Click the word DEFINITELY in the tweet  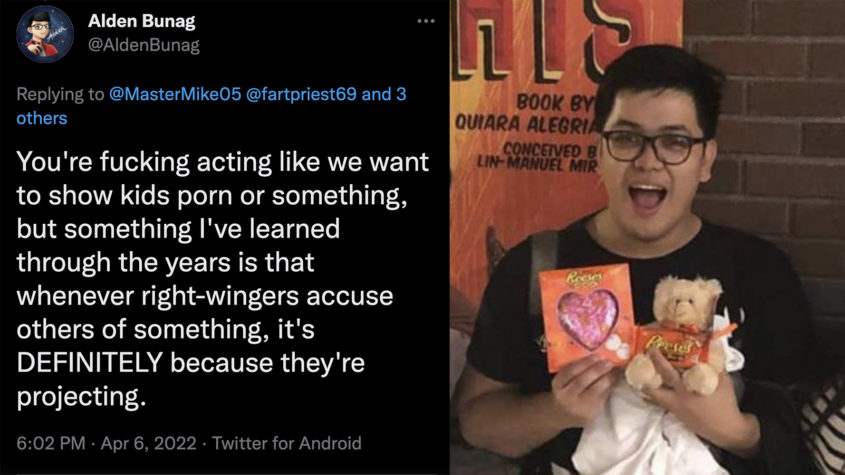tap(96, 365)
